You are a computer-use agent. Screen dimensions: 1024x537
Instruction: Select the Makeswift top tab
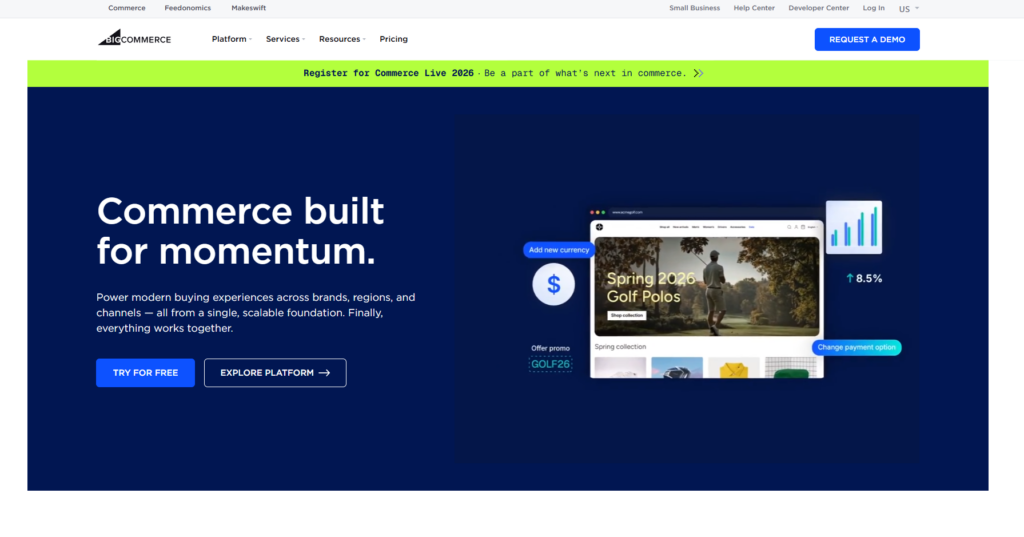click(x=248, y=8)
